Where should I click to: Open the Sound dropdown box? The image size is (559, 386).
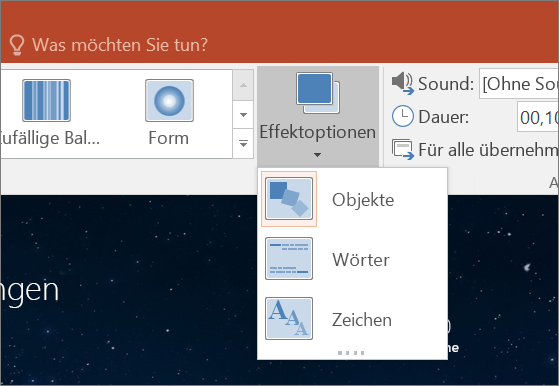tap(519, 84)
